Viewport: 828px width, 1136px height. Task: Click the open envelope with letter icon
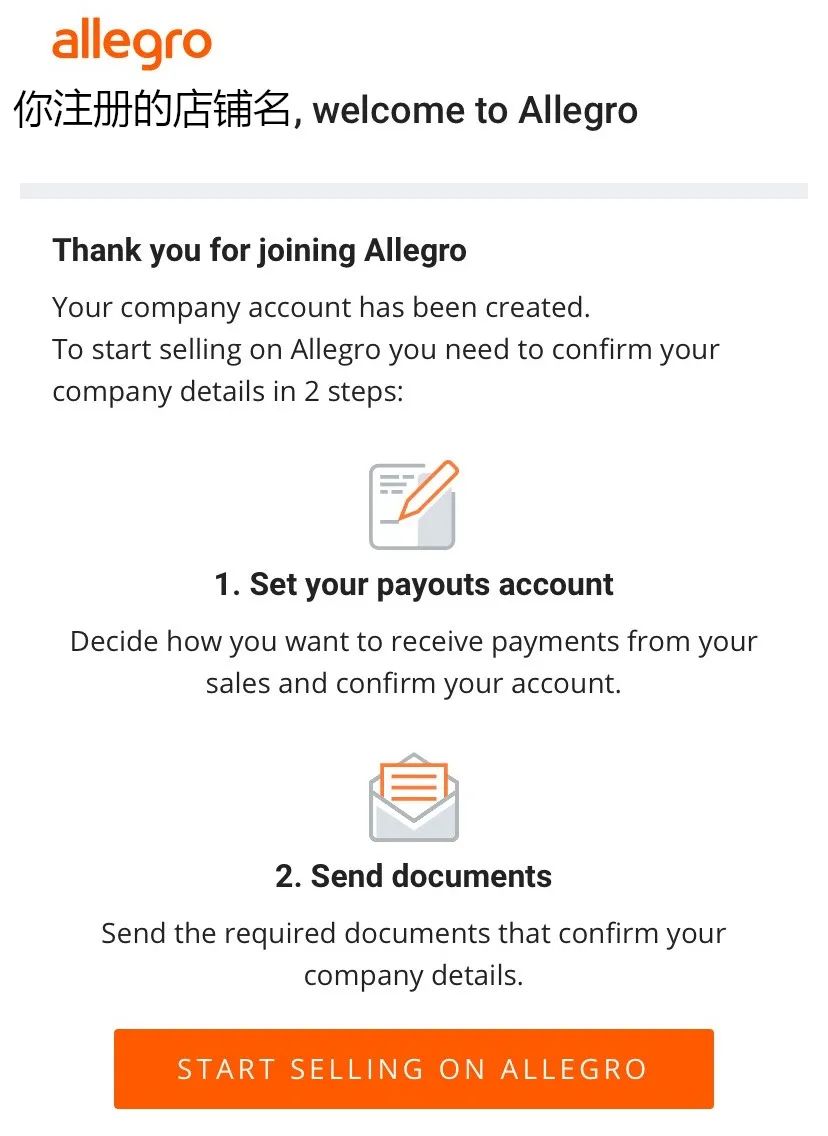pos(413,797)
